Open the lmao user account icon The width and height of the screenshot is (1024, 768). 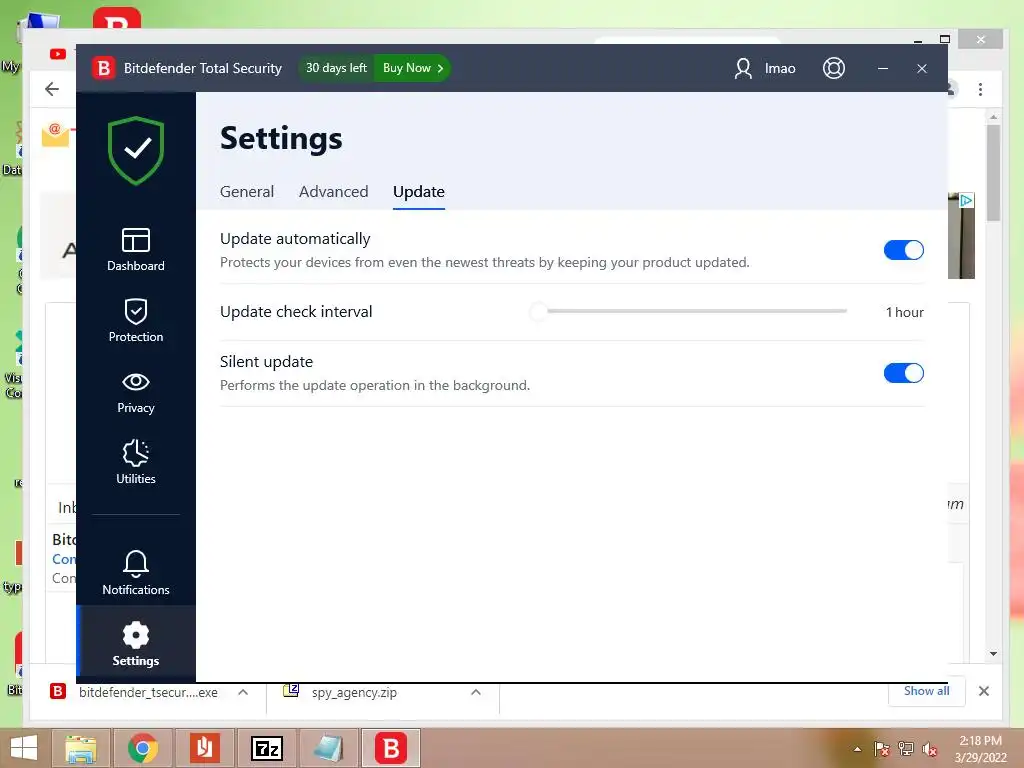(743, 68)
